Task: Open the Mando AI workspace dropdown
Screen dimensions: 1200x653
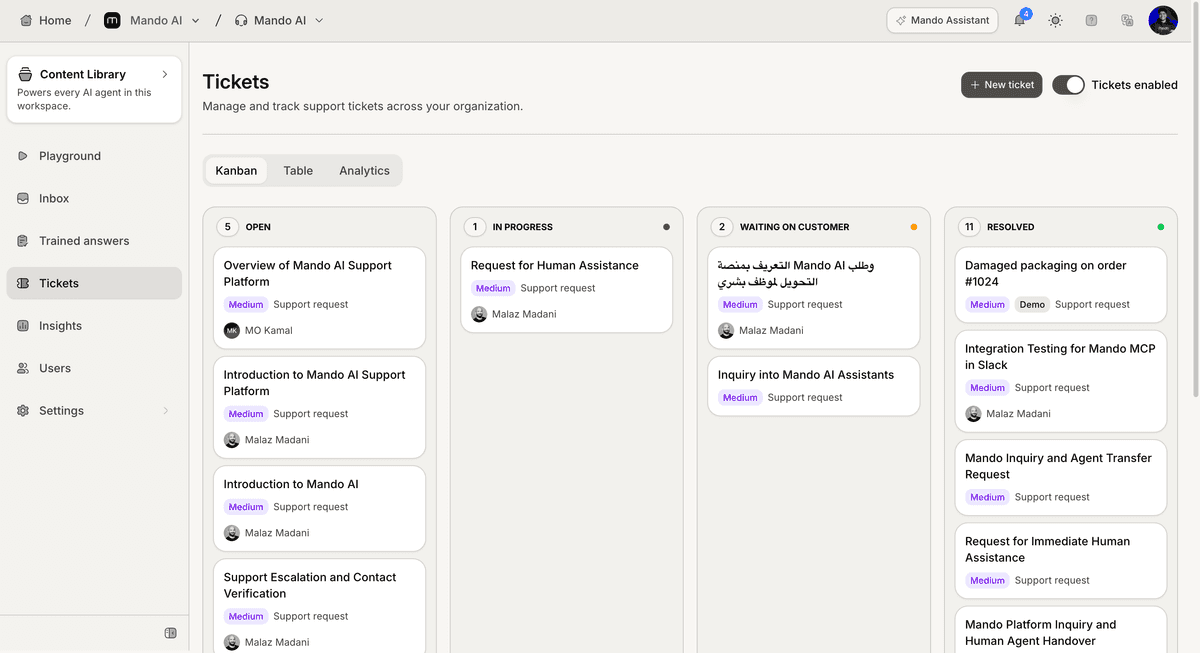Action: pyautogui.click(x=152, y=20)
